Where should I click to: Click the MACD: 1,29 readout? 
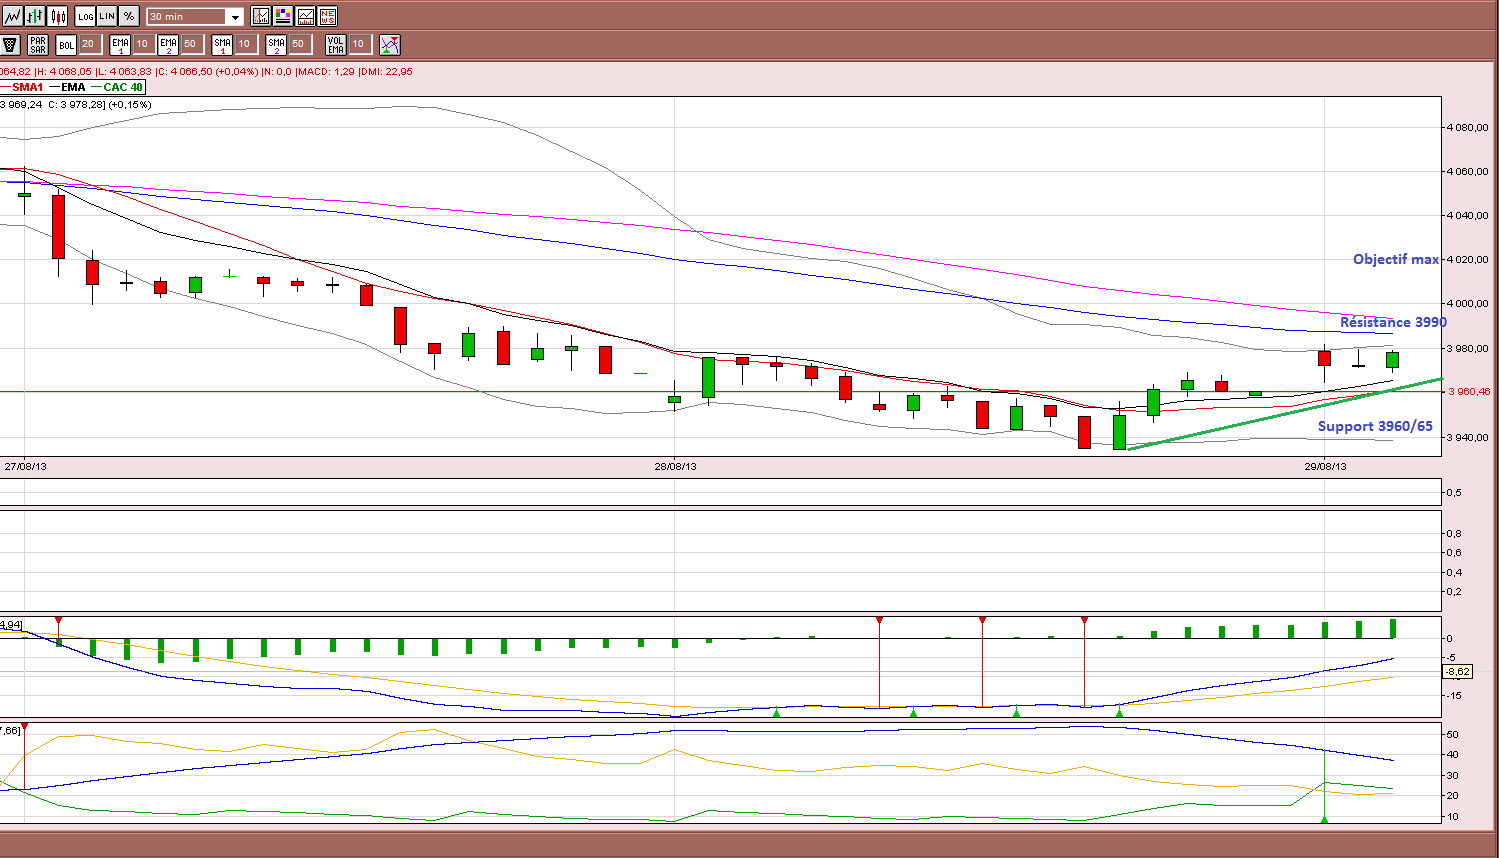click(326, 72)
